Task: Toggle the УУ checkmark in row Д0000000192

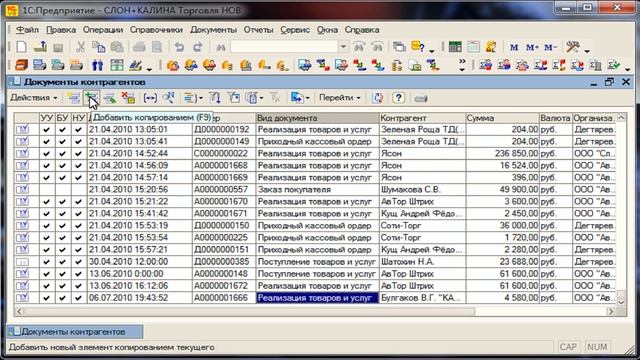Action: coord(47,130)
